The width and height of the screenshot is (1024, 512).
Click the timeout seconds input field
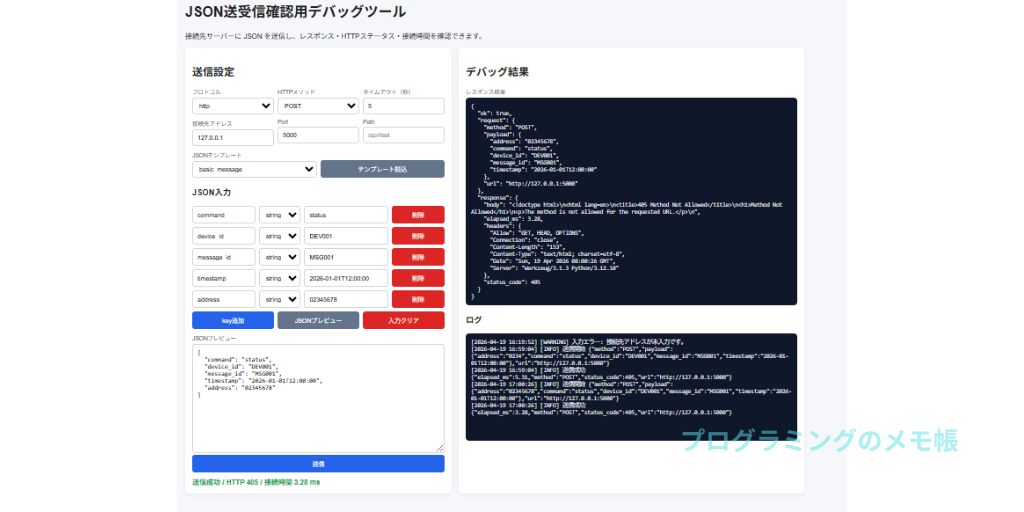(x=403, y=106)
